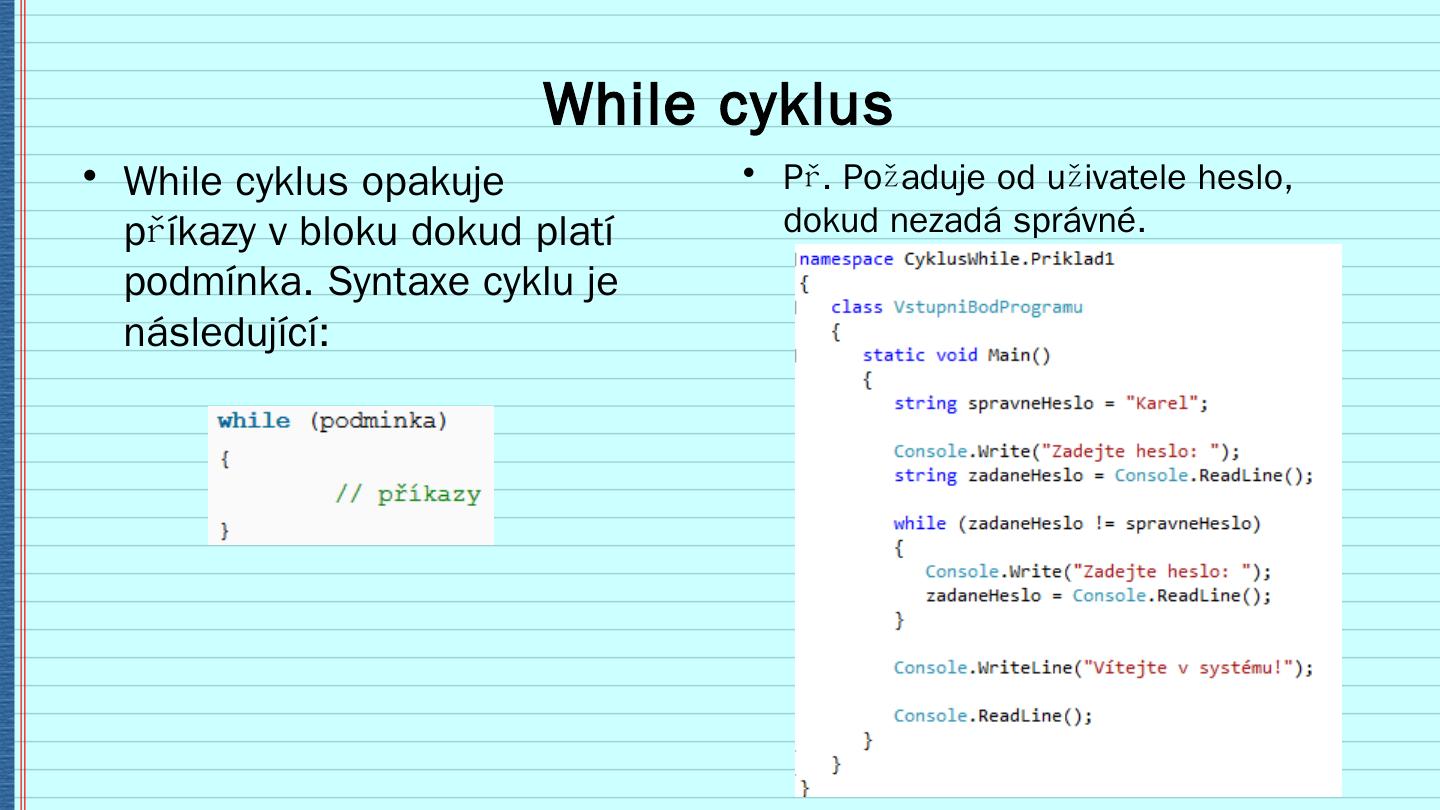Click the "while (podminka)" syntax line
This screenshot has height=810, width=1440.
point(333,421)
